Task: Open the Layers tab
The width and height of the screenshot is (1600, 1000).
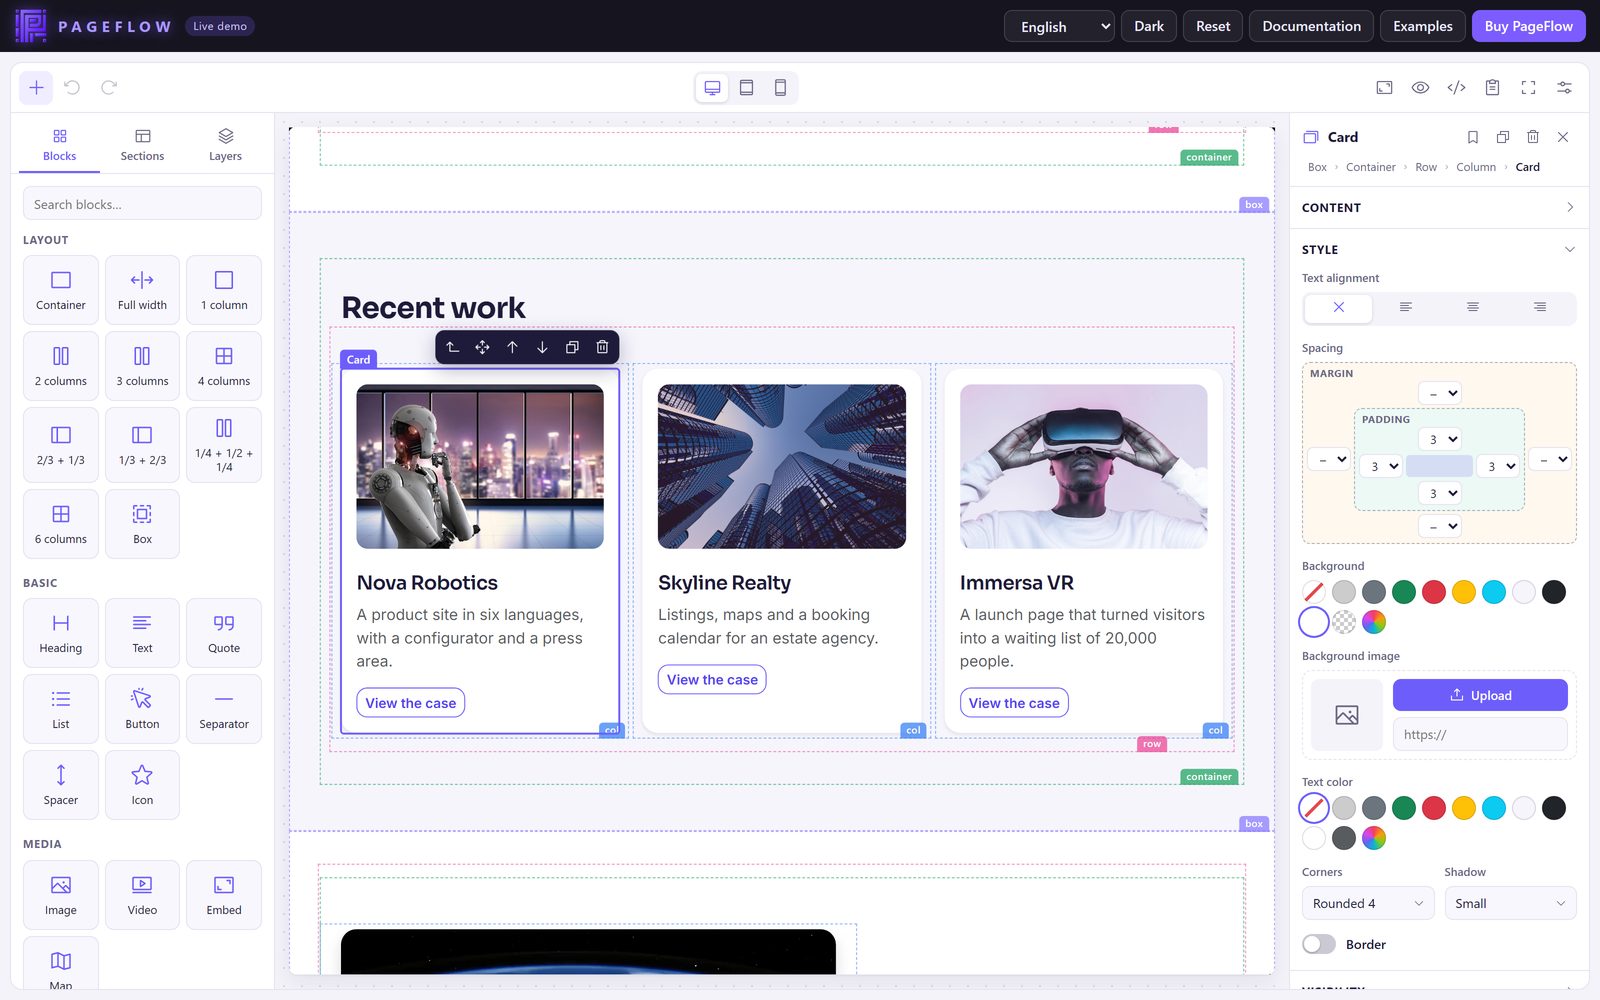Action: [225, 145]
